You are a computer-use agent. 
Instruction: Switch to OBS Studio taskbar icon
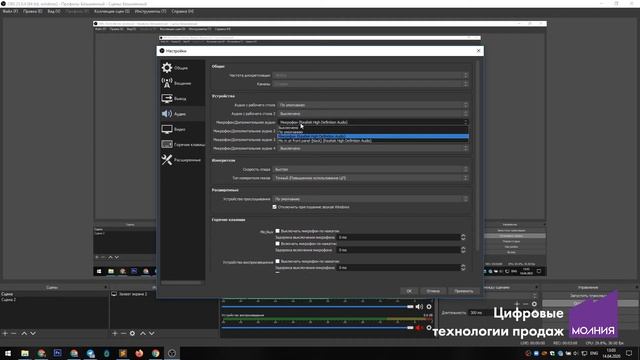[x=172, y=353]
